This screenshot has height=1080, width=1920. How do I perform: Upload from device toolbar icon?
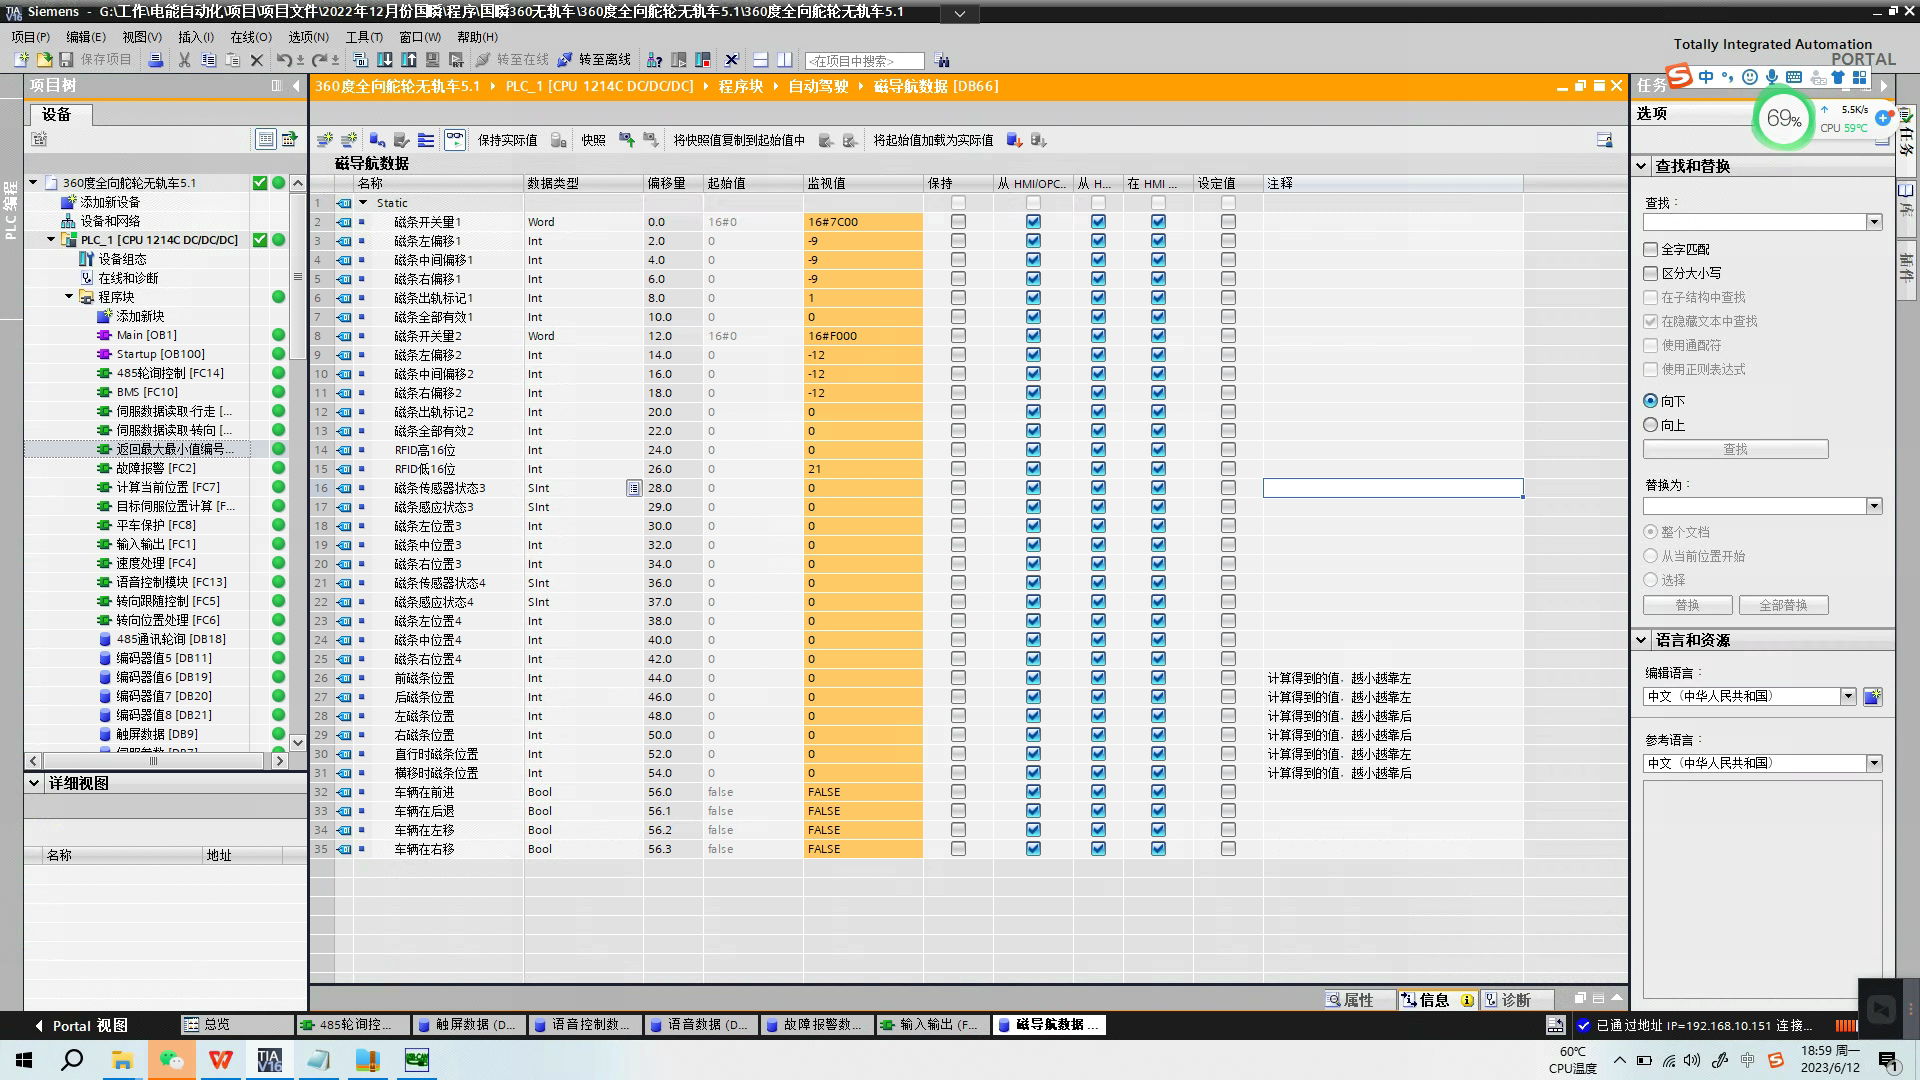pos(409,60)
